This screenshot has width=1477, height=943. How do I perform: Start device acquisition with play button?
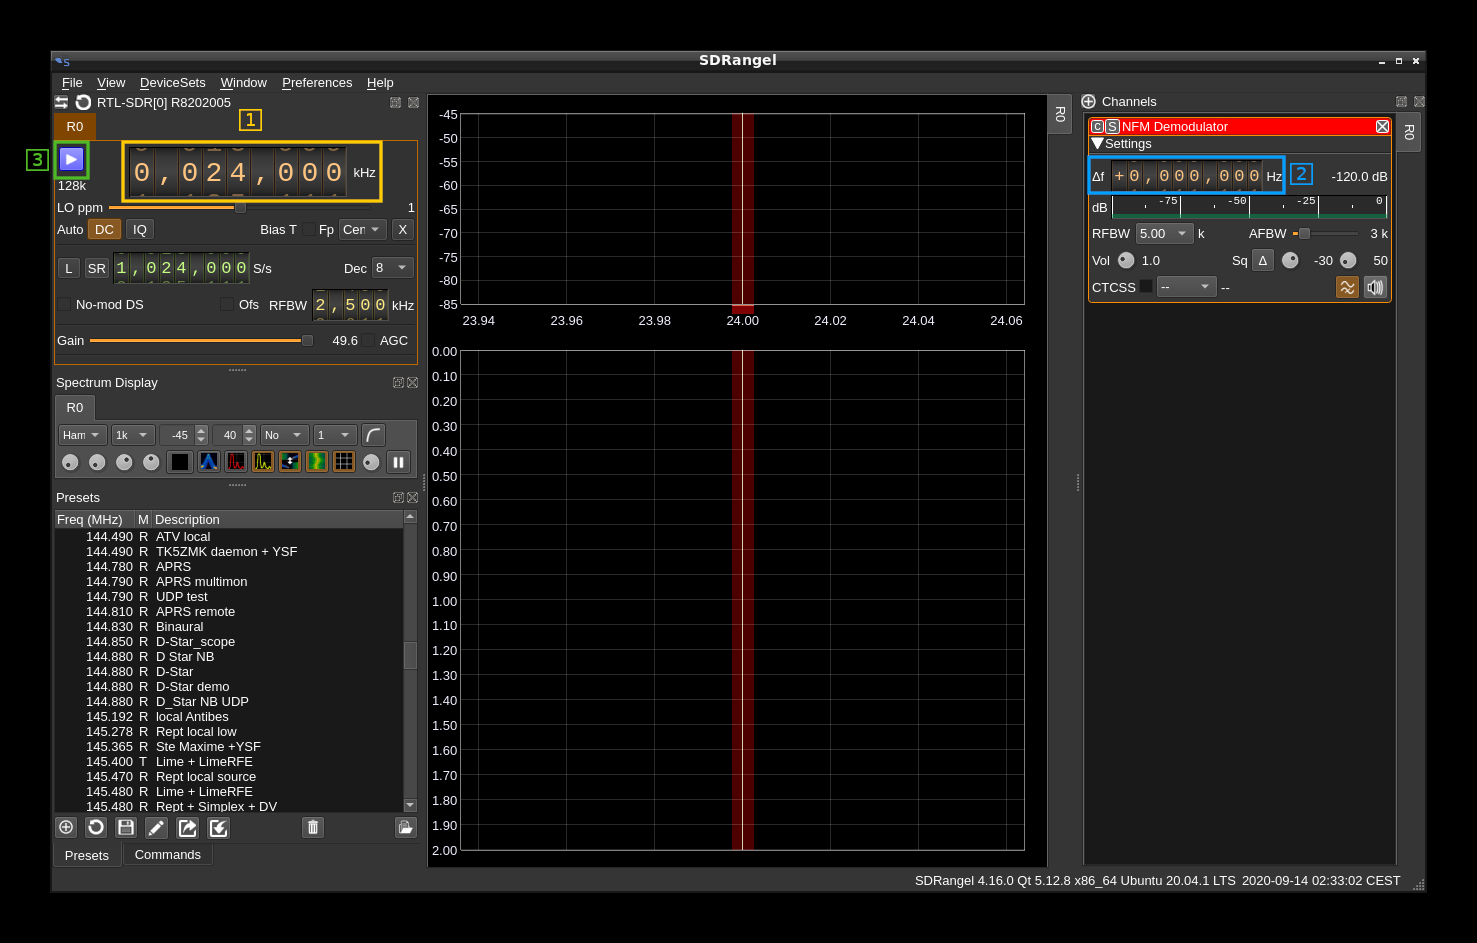[x=71, y=159]
